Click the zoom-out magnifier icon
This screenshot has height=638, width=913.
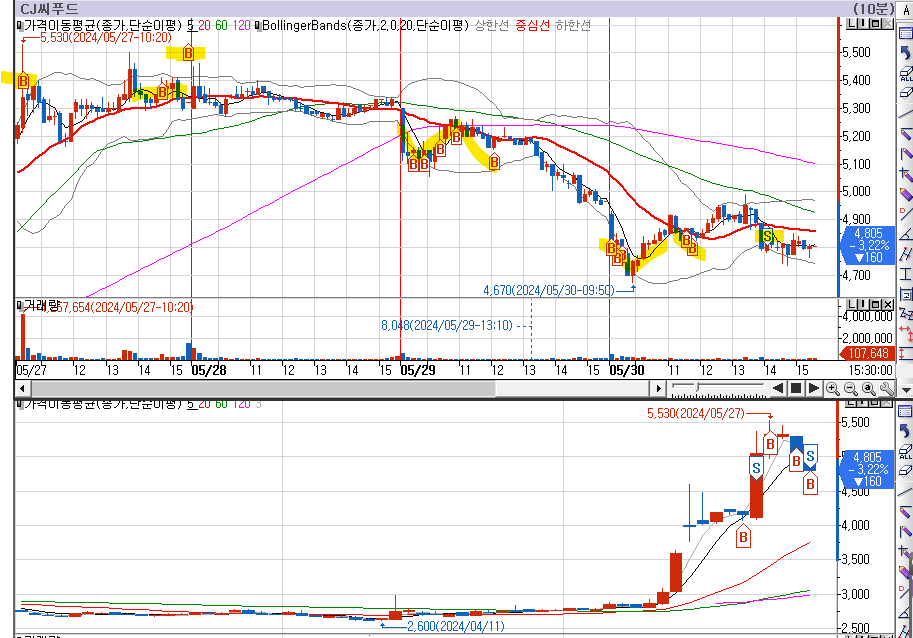pyautogui.click(x=851, y=389)
